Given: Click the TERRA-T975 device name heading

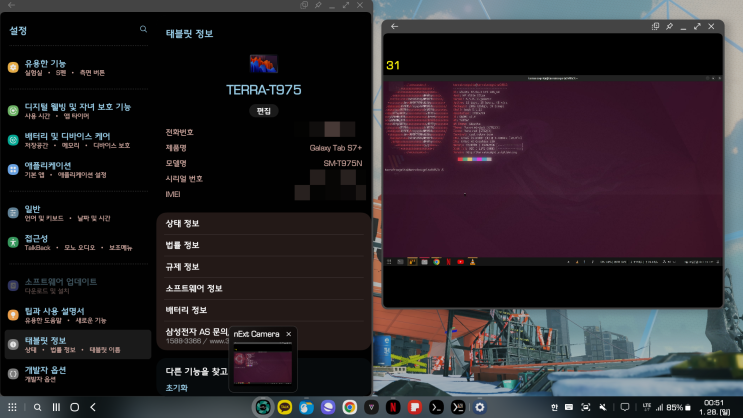Looking at the screenshot, I should tap(263, 90).
